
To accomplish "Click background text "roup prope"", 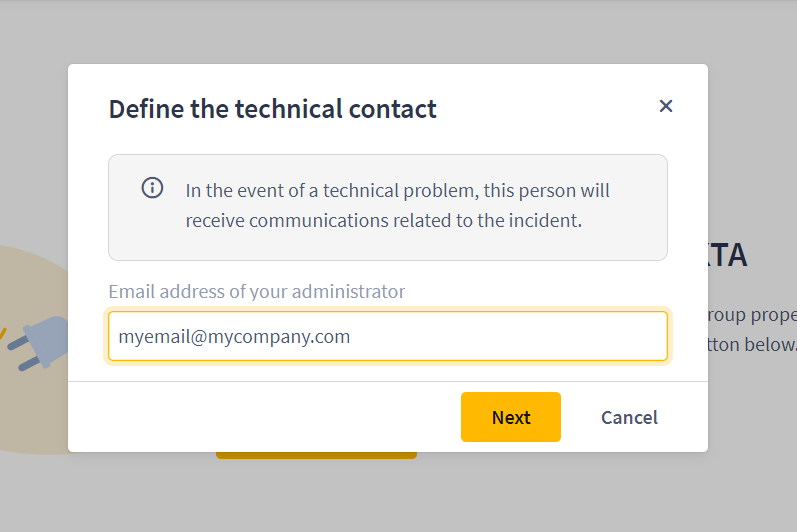I will tap(752, 315).
